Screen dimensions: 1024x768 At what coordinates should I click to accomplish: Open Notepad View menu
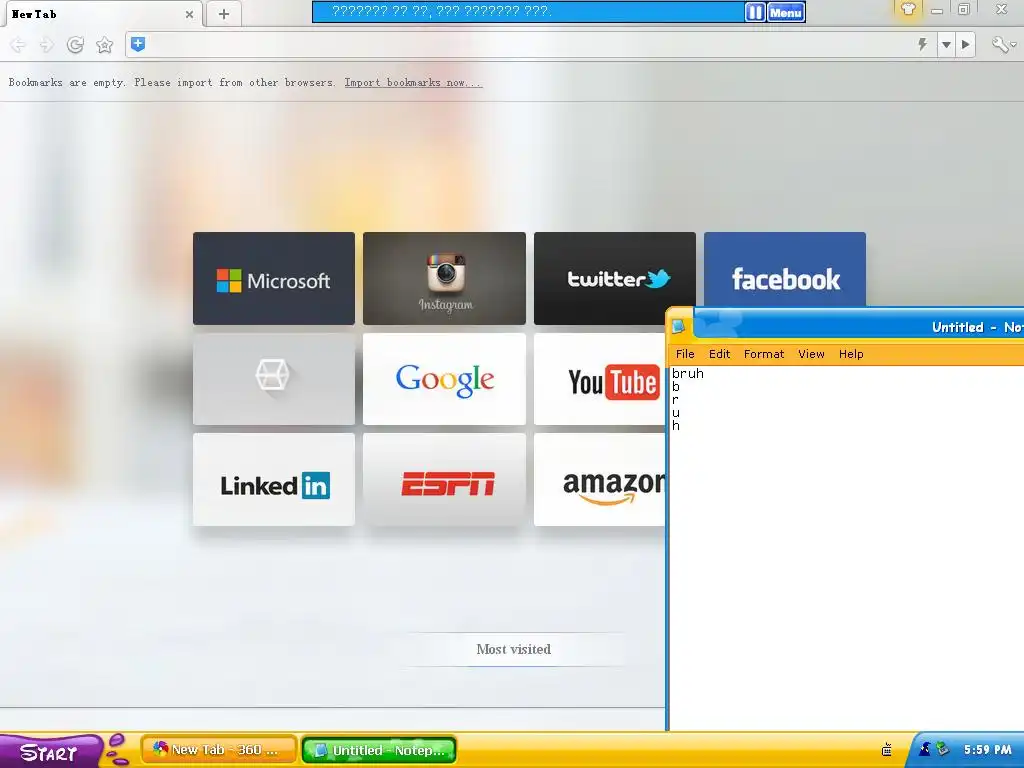pyautogui.click(x=811, y=354)
